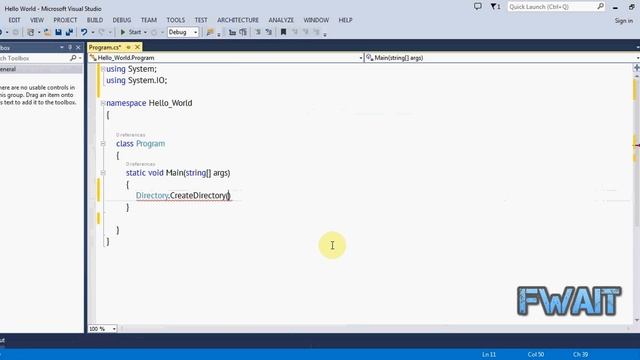Collapse the Main method outline
The image size is (640, 360).
click(x=103, y=173)
